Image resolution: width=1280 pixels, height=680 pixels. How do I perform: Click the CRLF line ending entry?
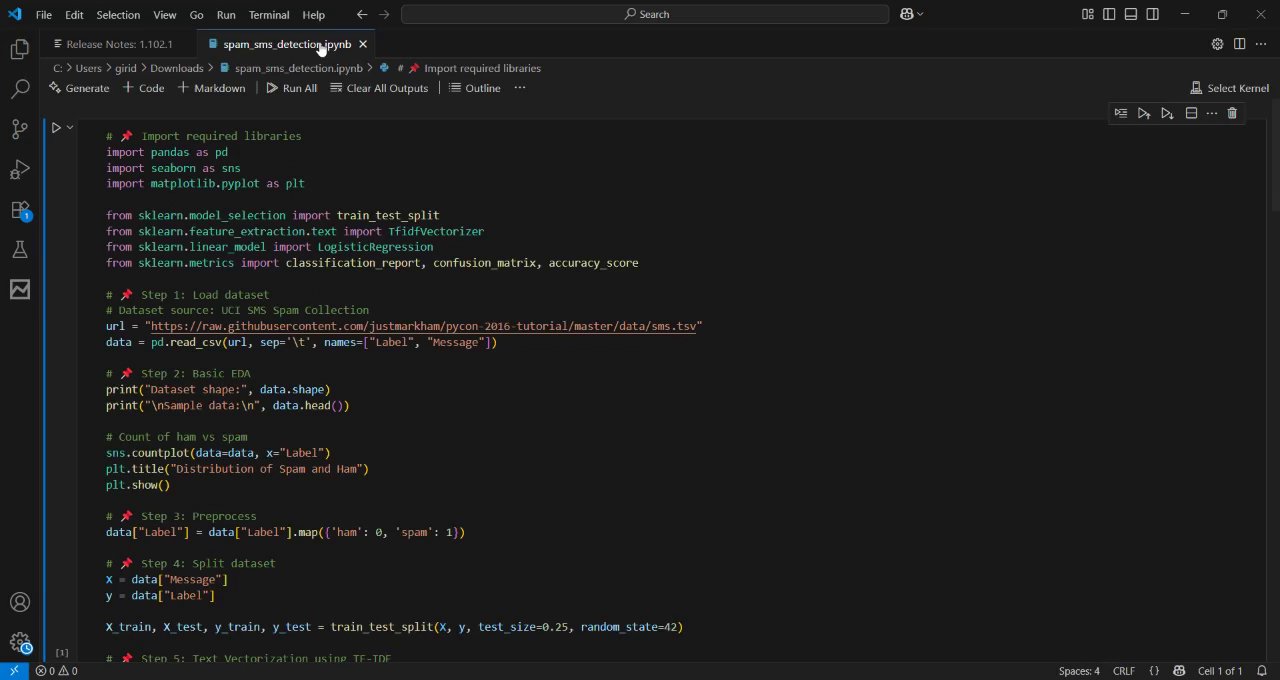coord(1123,671)
